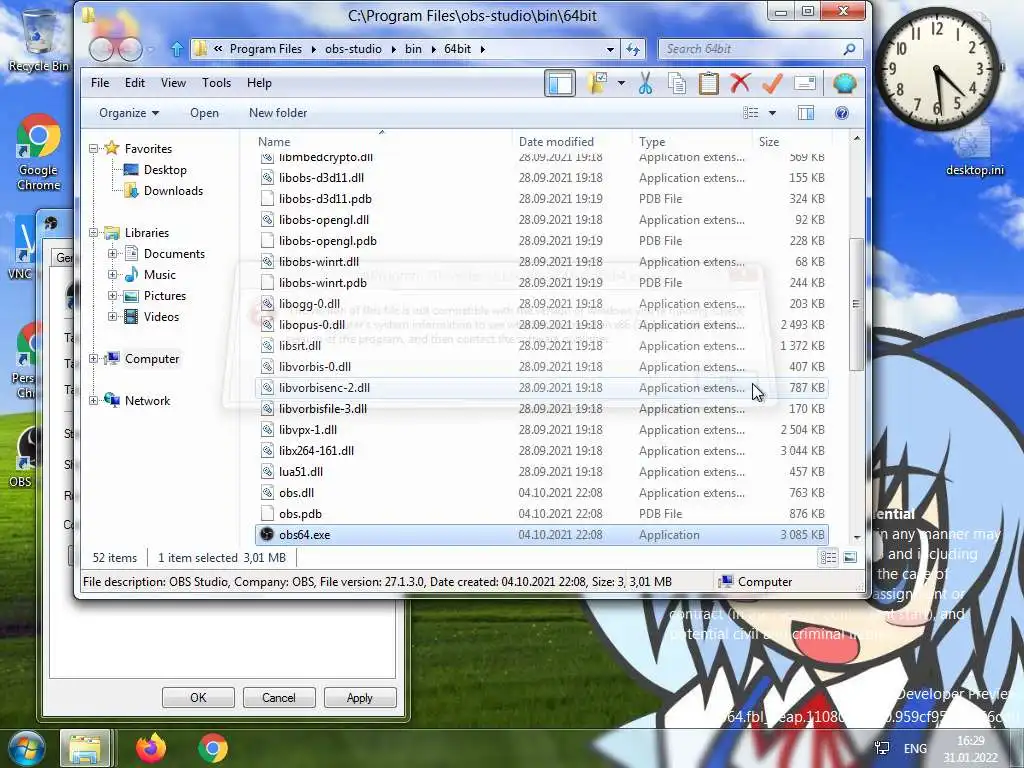Sort by the Date modified column header
Image resolution: width=1024 pixels, height=768 pixels.
tap(573, 141)
